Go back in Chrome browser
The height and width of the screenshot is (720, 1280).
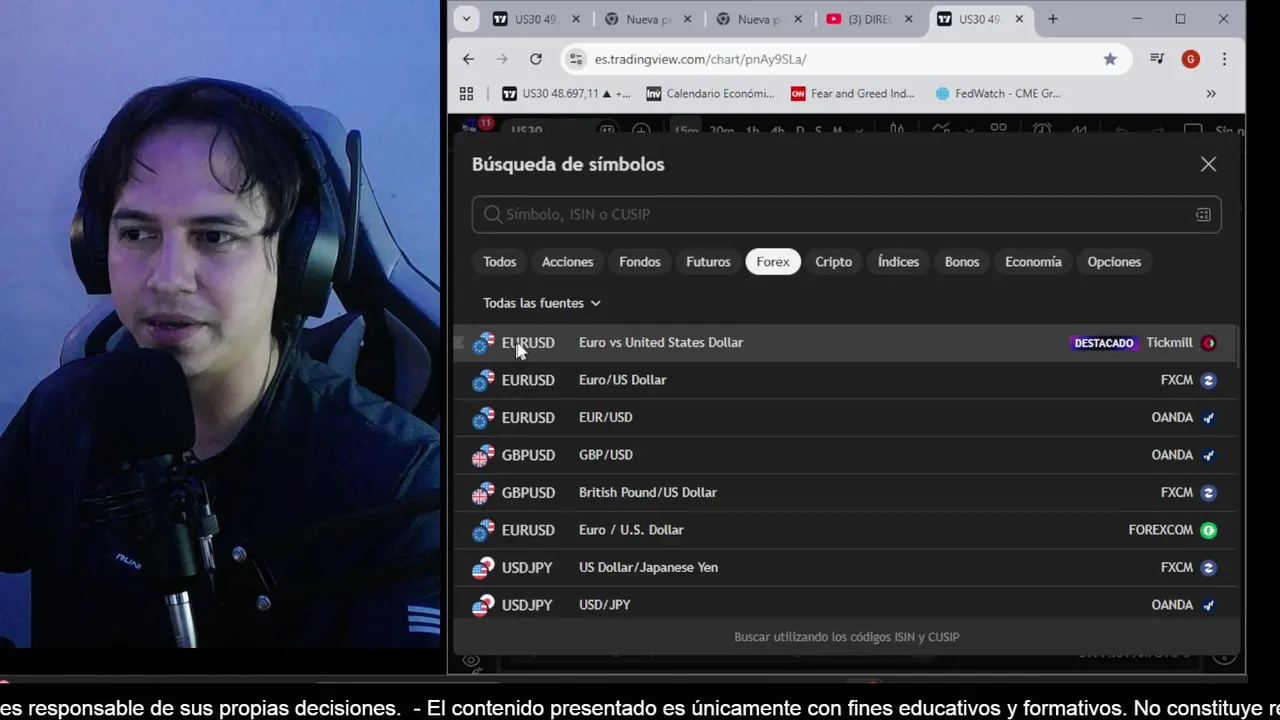pos(468,59)
